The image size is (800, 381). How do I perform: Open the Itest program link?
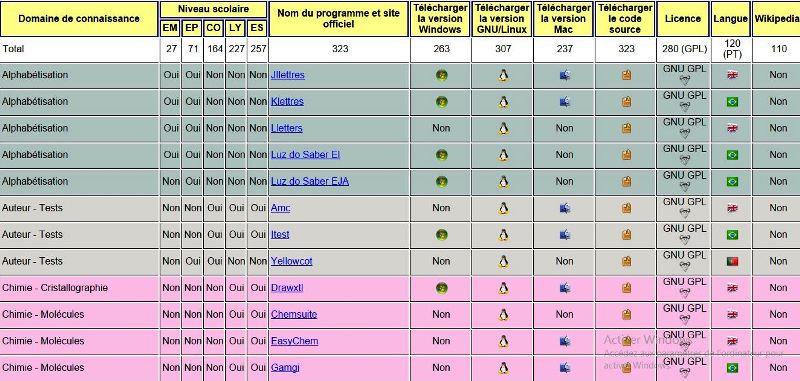click(x=280, y=234)
